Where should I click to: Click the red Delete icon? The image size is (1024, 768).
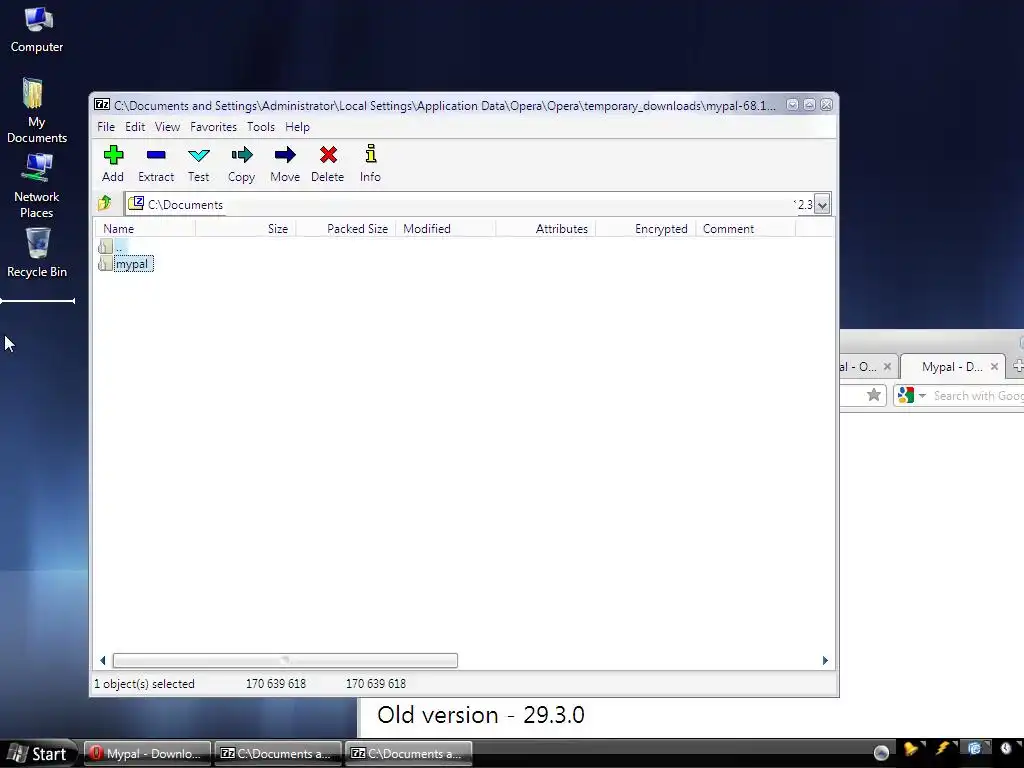click(x=328, y=155)
